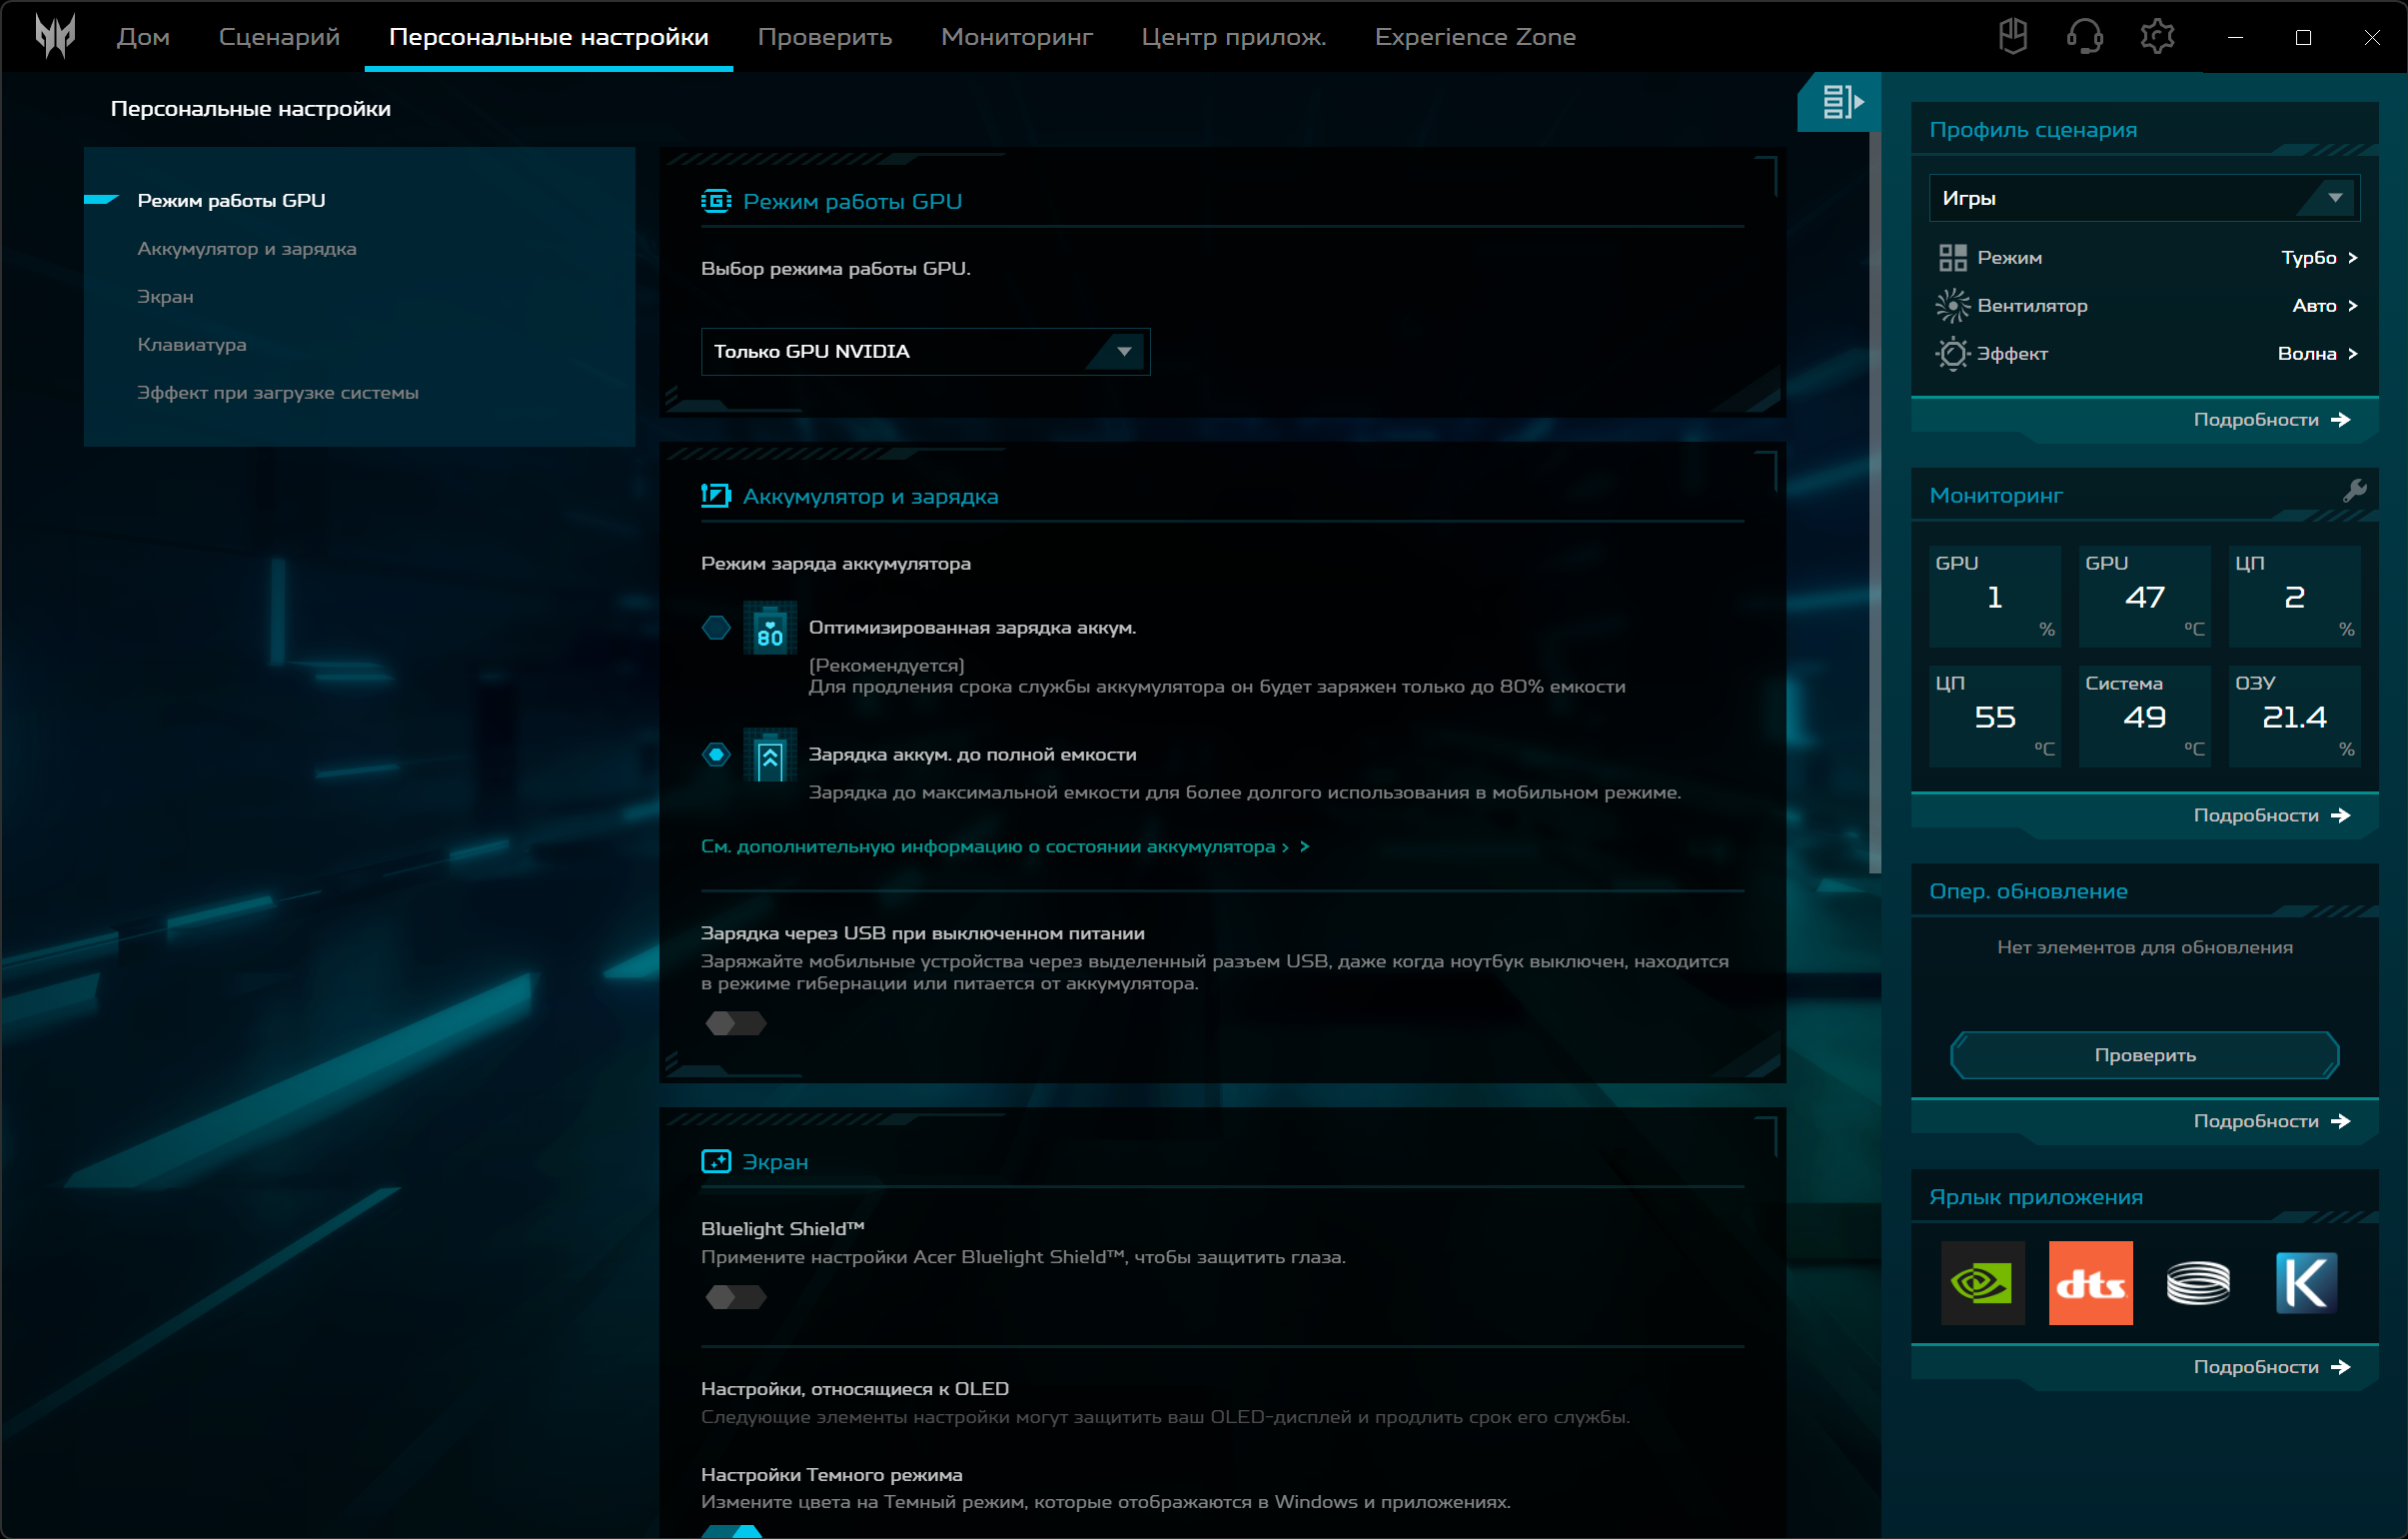The width and height of the screenshot is (2408, 1539).
Task: Go to the Сценарий tab
Action: (x=279, y=37)
